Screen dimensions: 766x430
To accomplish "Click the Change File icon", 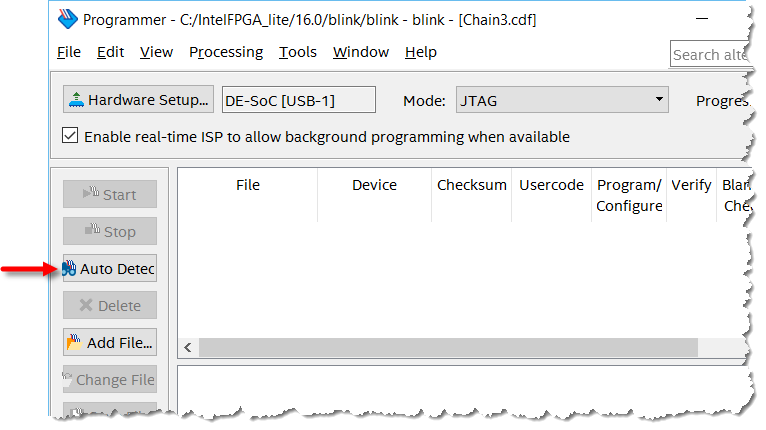I will point(68,379).
